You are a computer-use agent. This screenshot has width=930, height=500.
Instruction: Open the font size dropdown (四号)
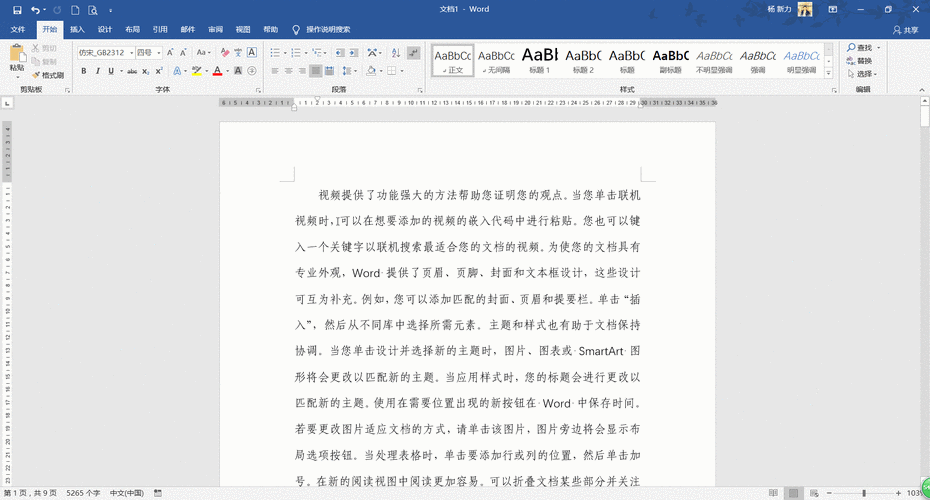158,53
